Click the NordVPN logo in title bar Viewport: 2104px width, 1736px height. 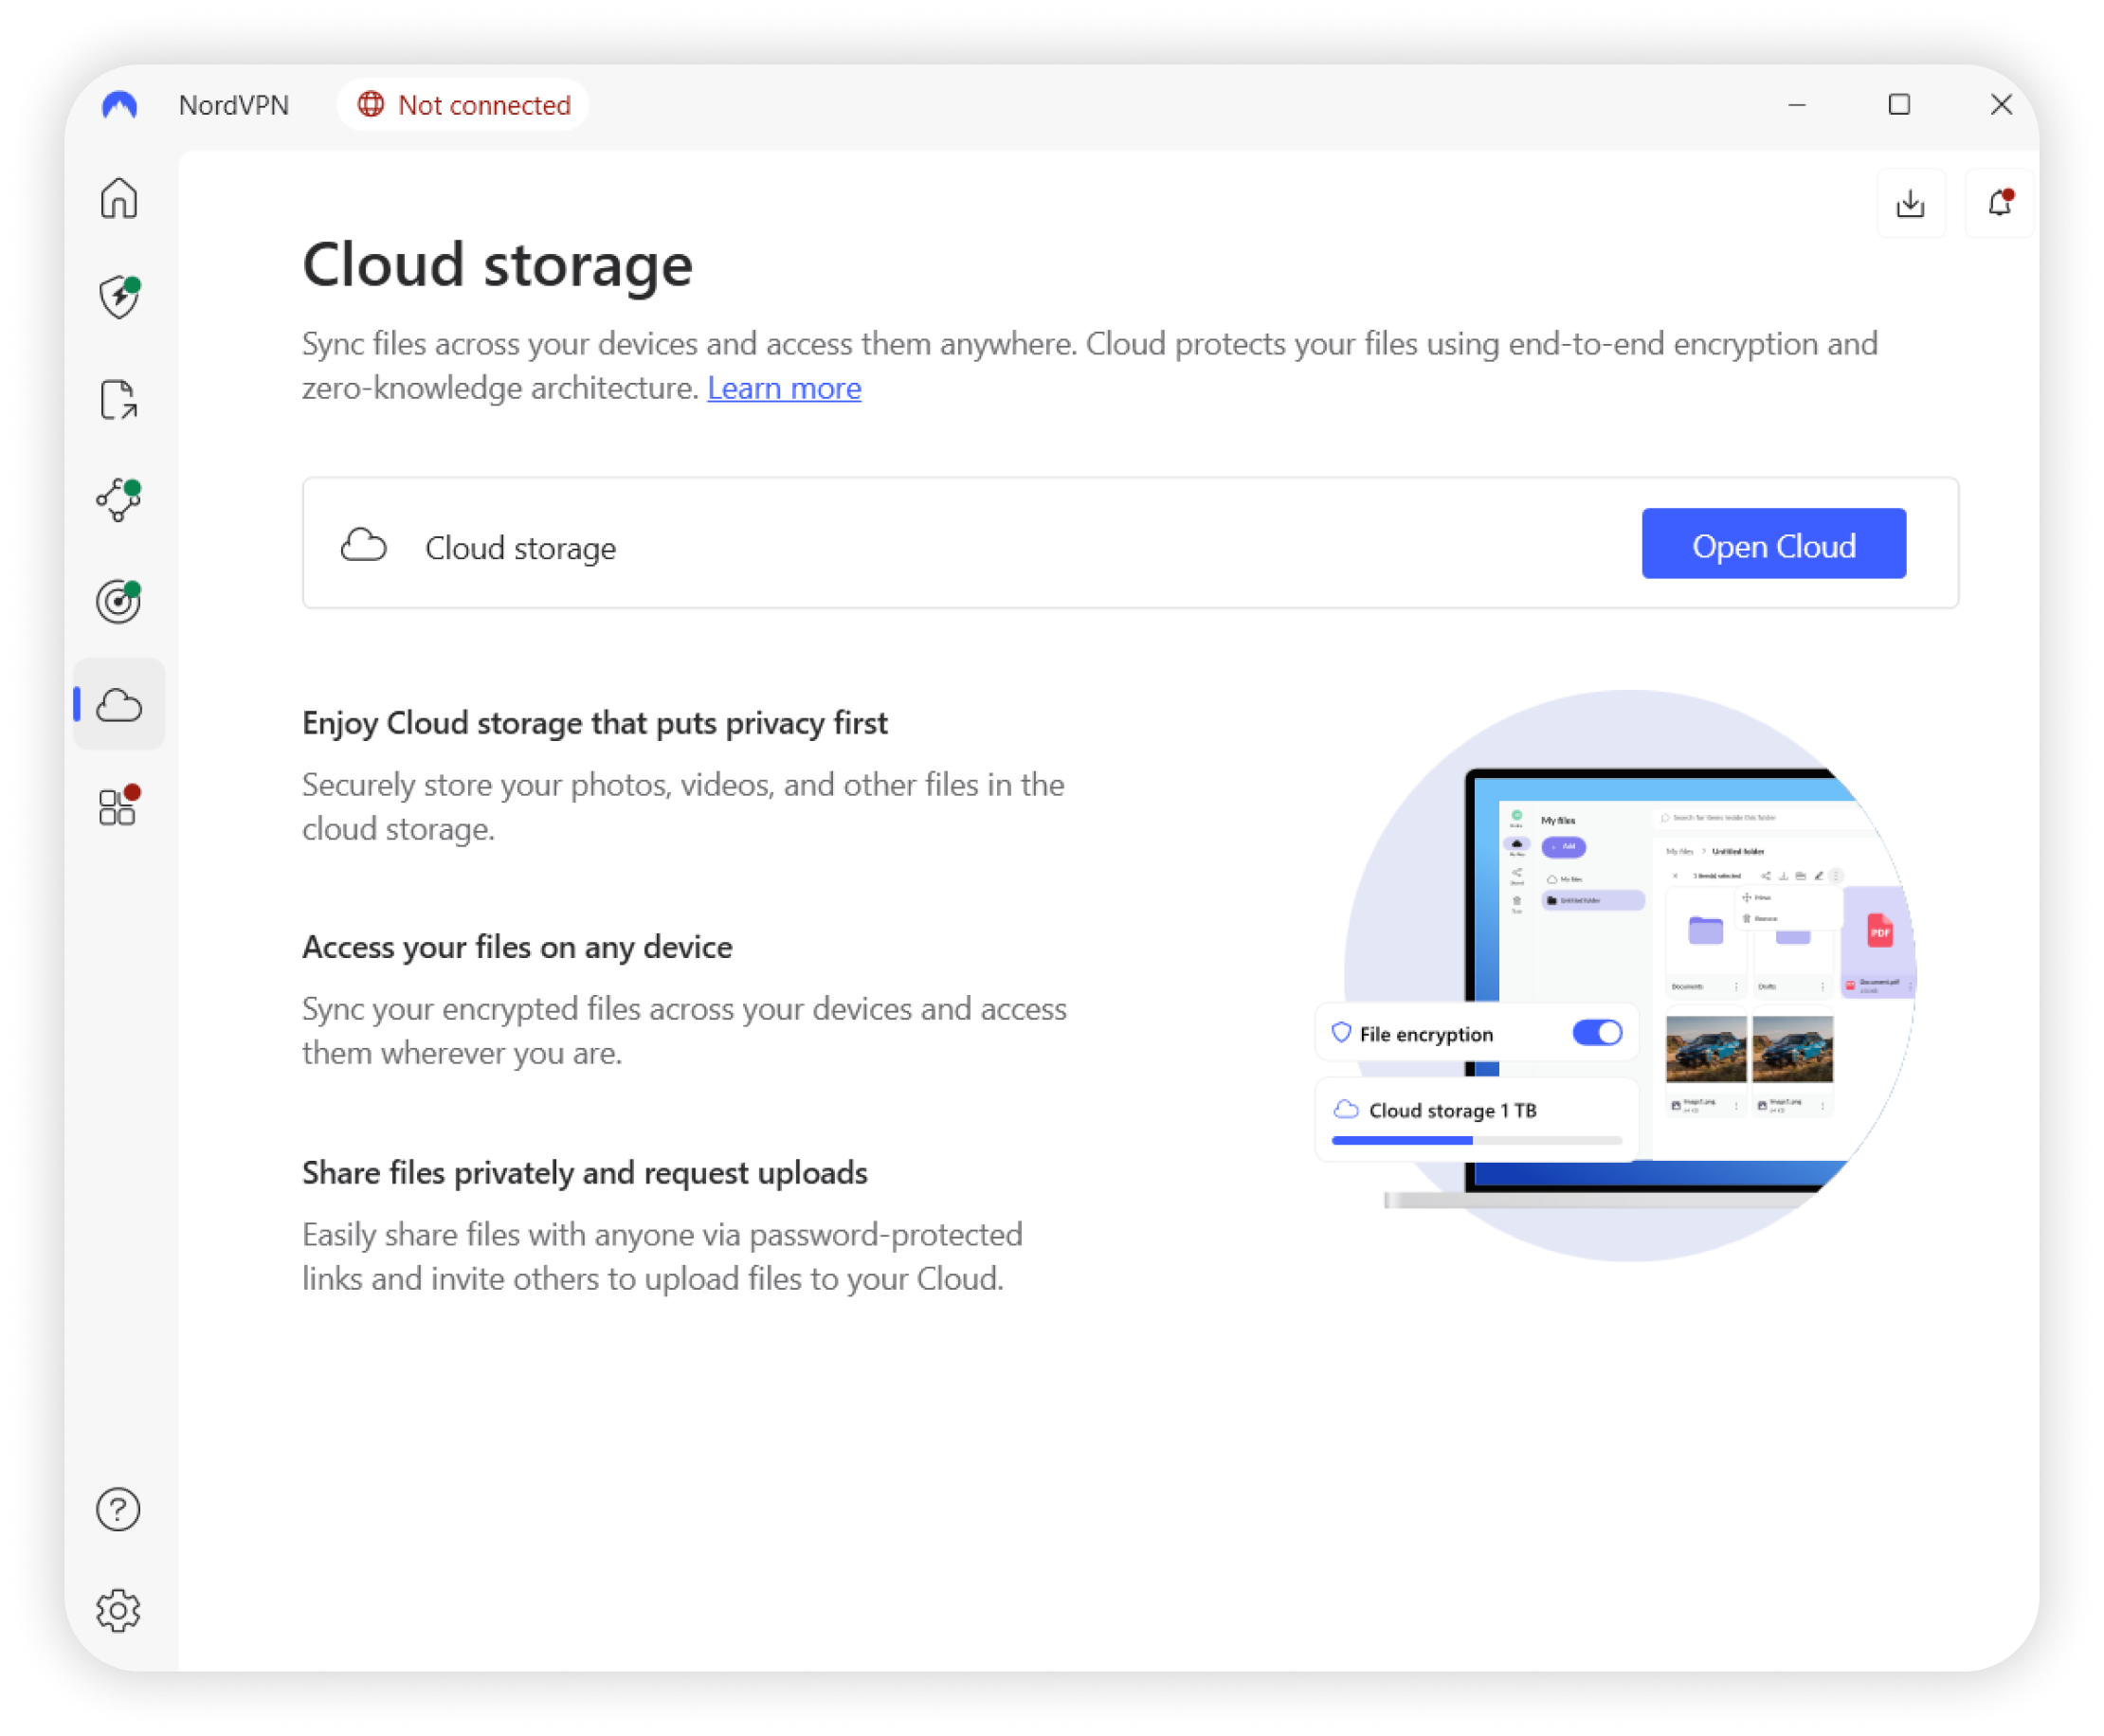pyautogui.click(x=120, y=105)
